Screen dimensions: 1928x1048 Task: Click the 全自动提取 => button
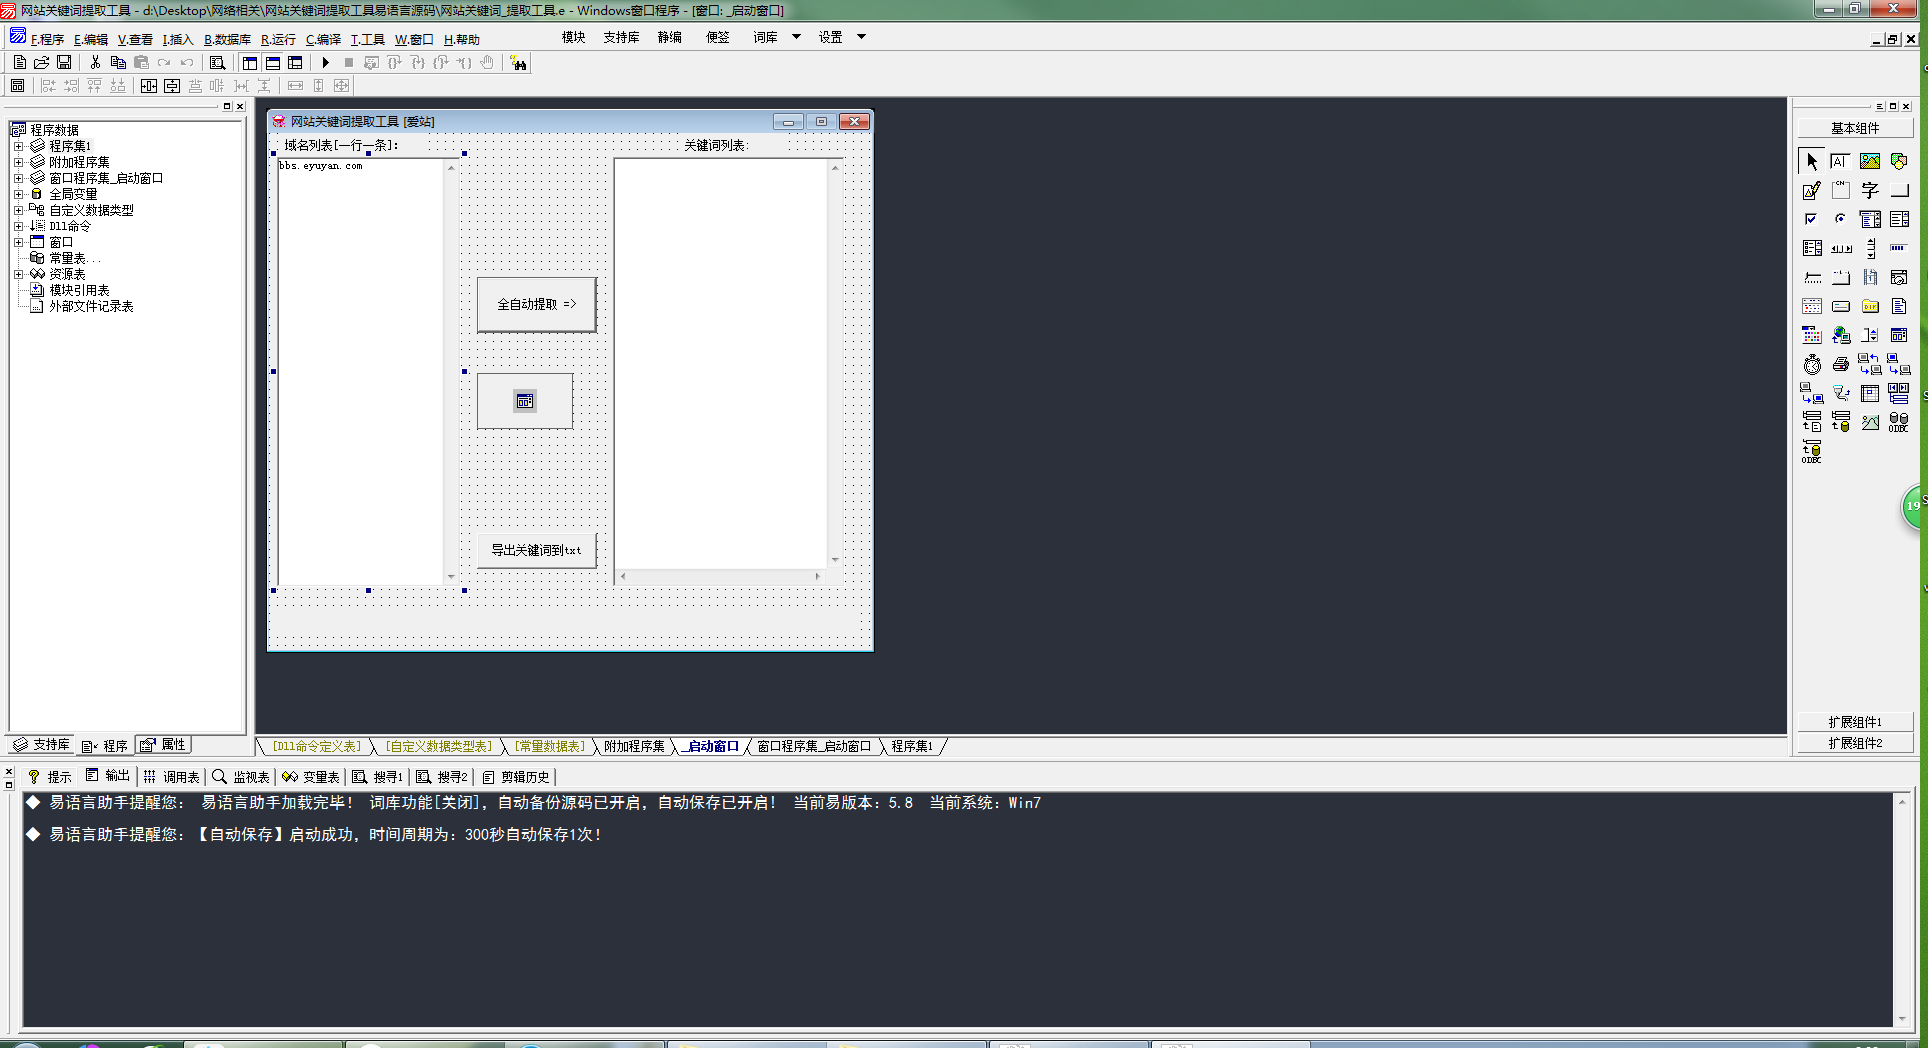pos(537,304)
